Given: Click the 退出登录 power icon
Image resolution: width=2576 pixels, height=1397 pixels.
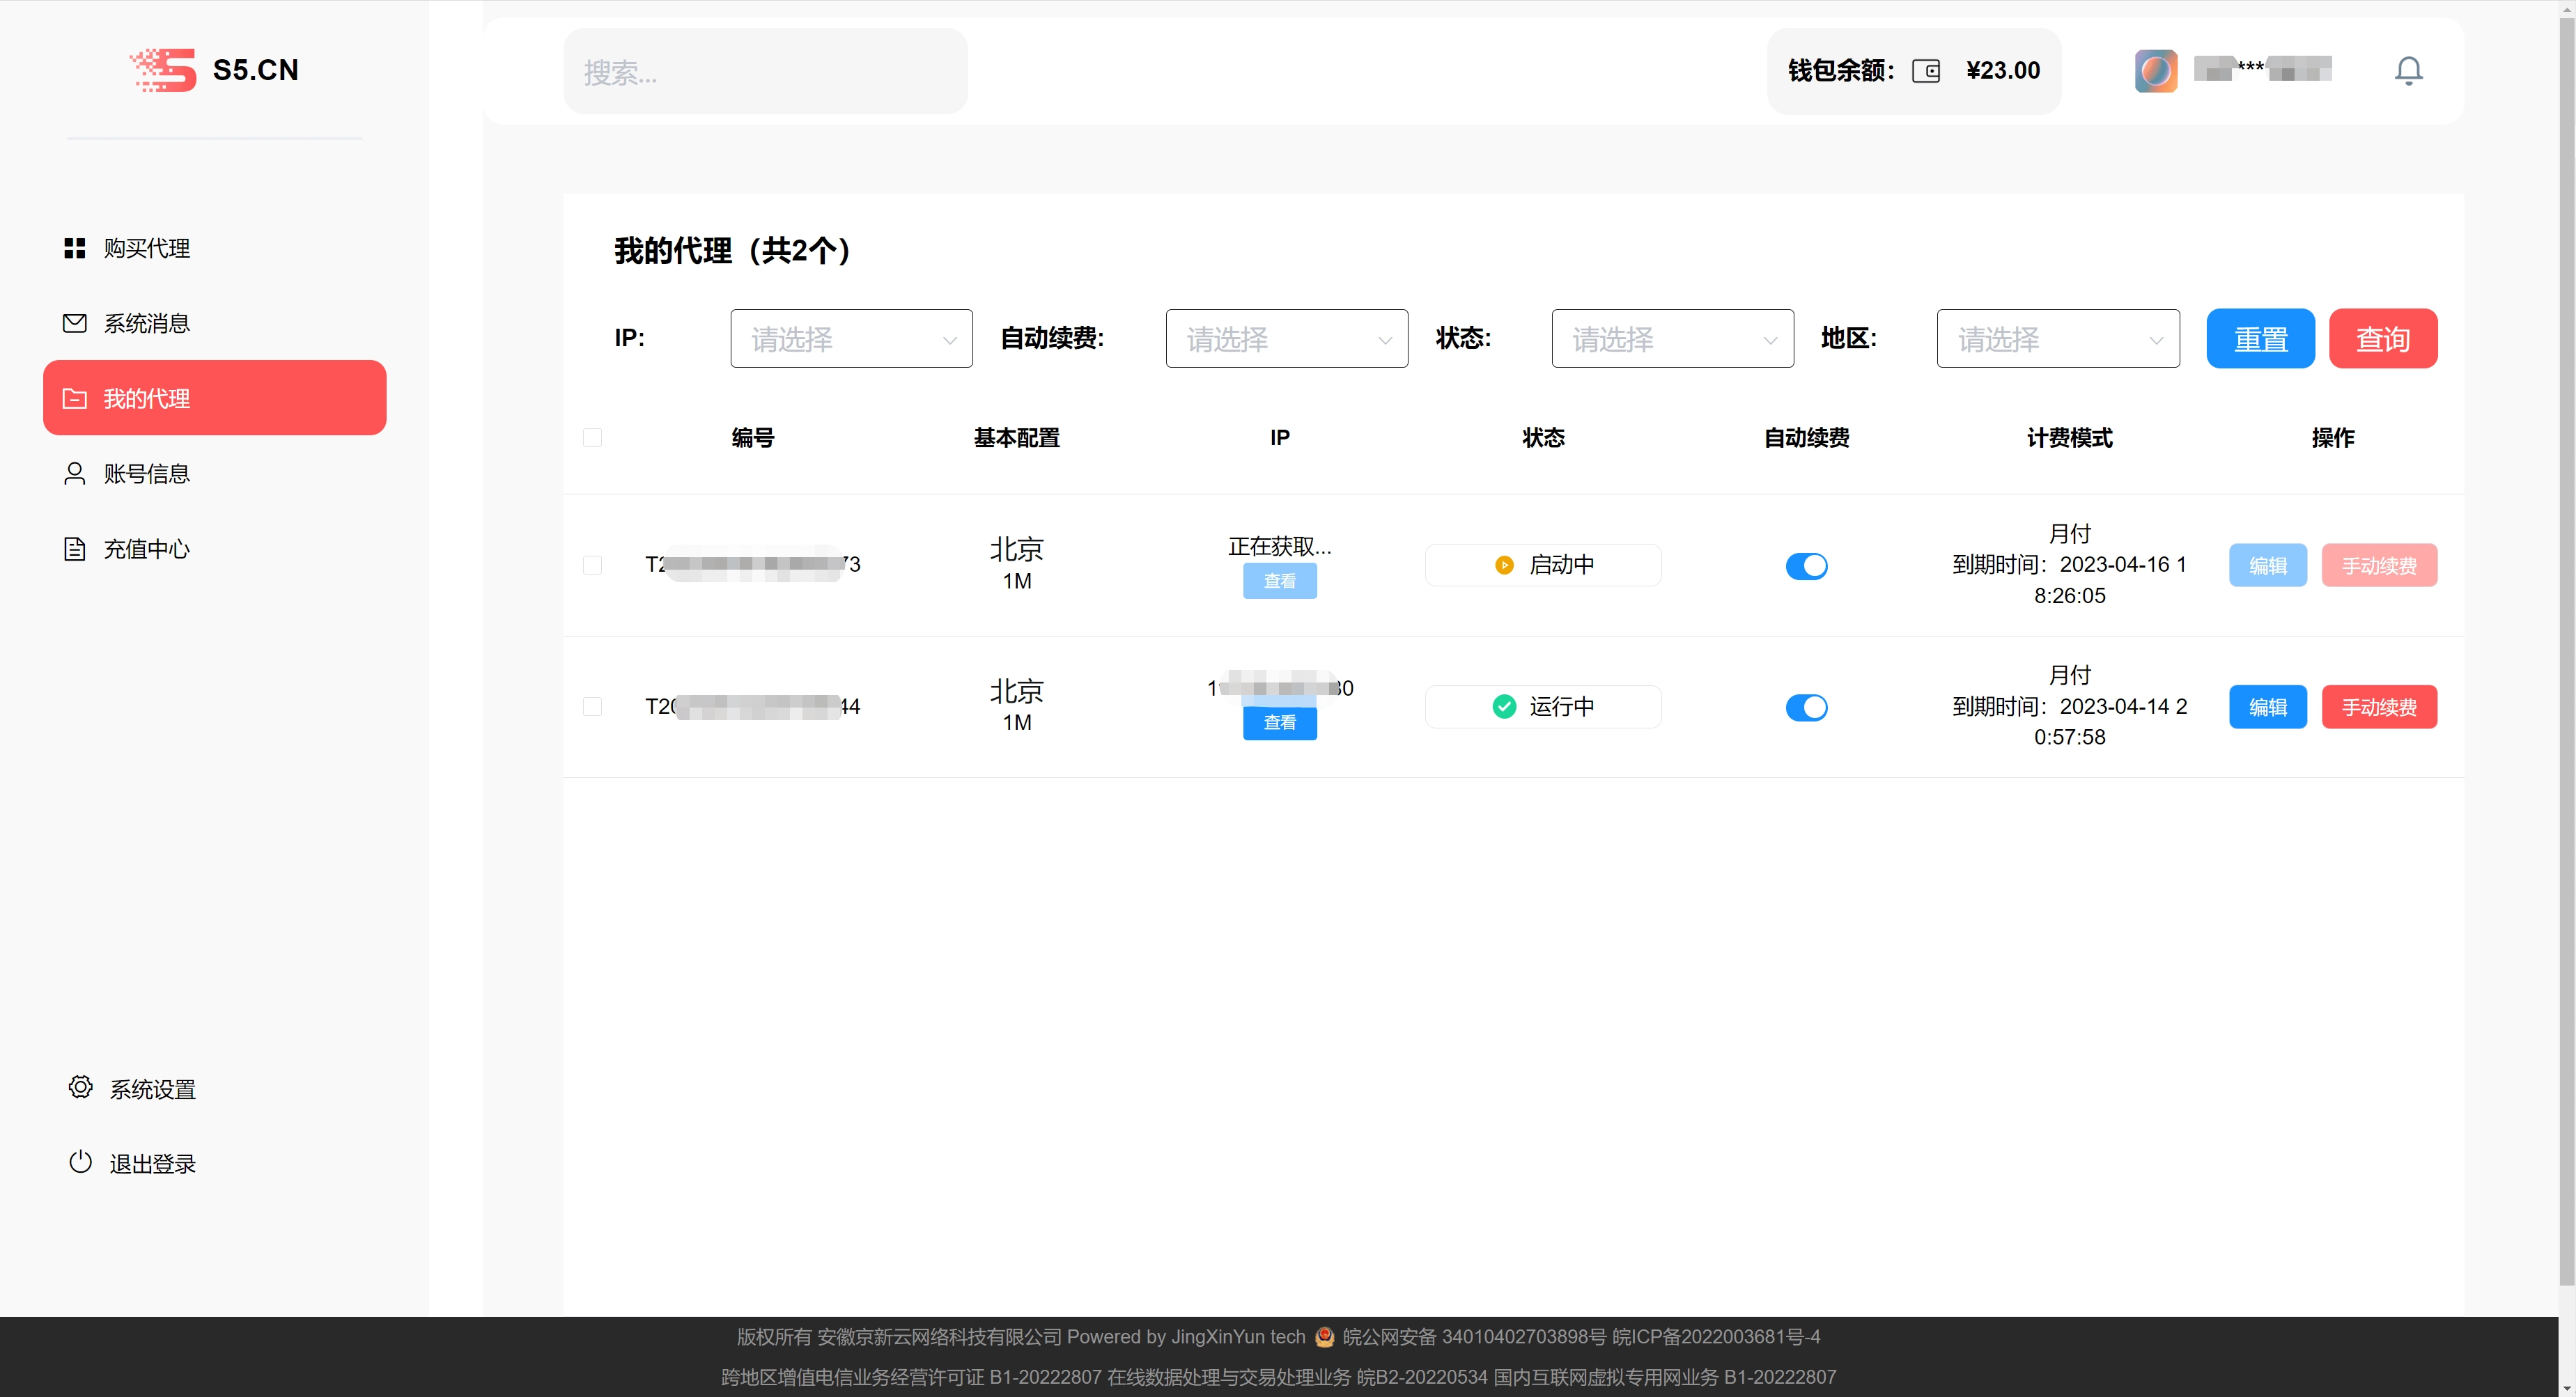Looking at the screenshot, I should point(80,1162).
